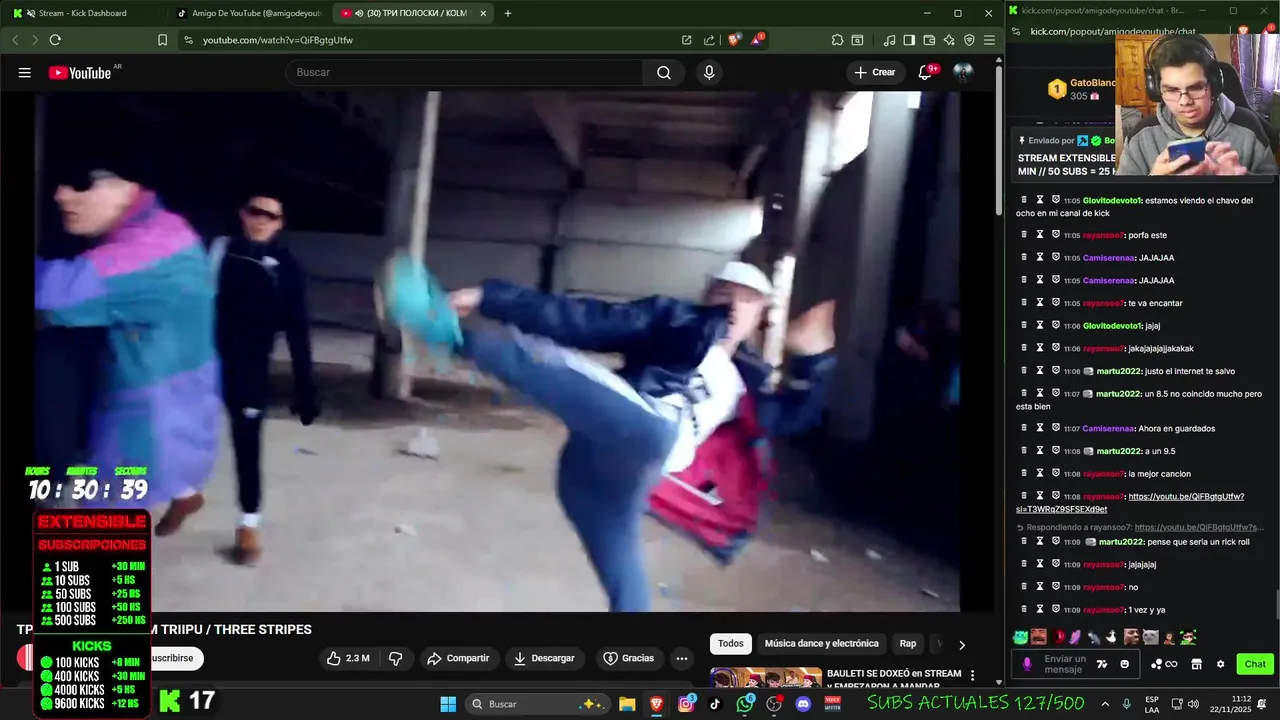Bookmark this page in the address bar
Screen dimensions: 1280x720
(x=162, y=40)
